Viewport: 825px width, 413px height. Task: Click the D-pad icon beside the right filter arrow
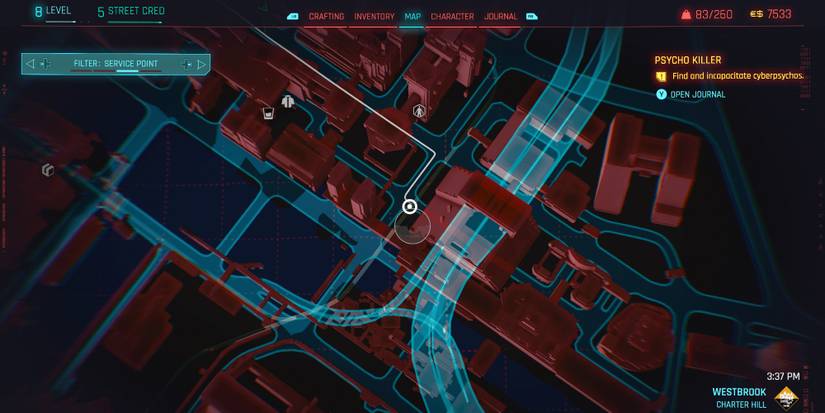tap(186, 64)
